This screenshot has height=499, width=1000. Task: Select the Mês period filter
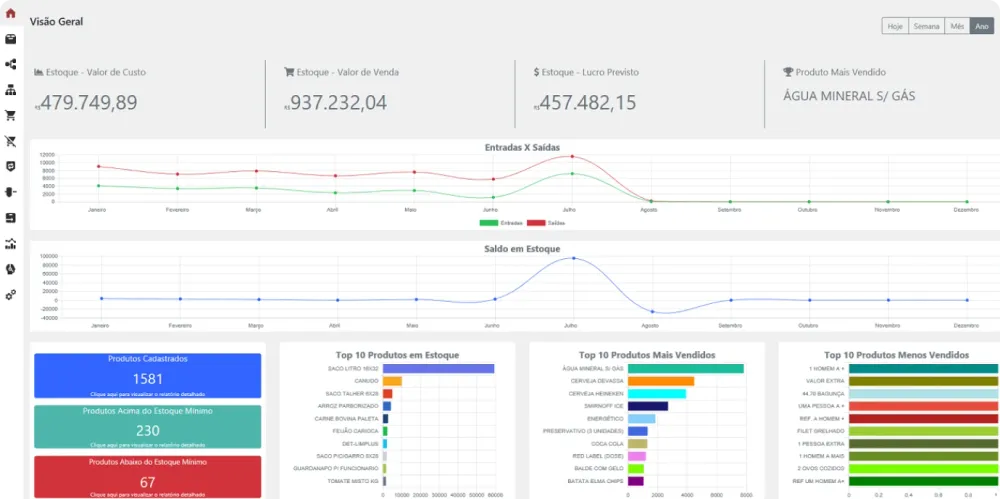[x=957, y=26]
